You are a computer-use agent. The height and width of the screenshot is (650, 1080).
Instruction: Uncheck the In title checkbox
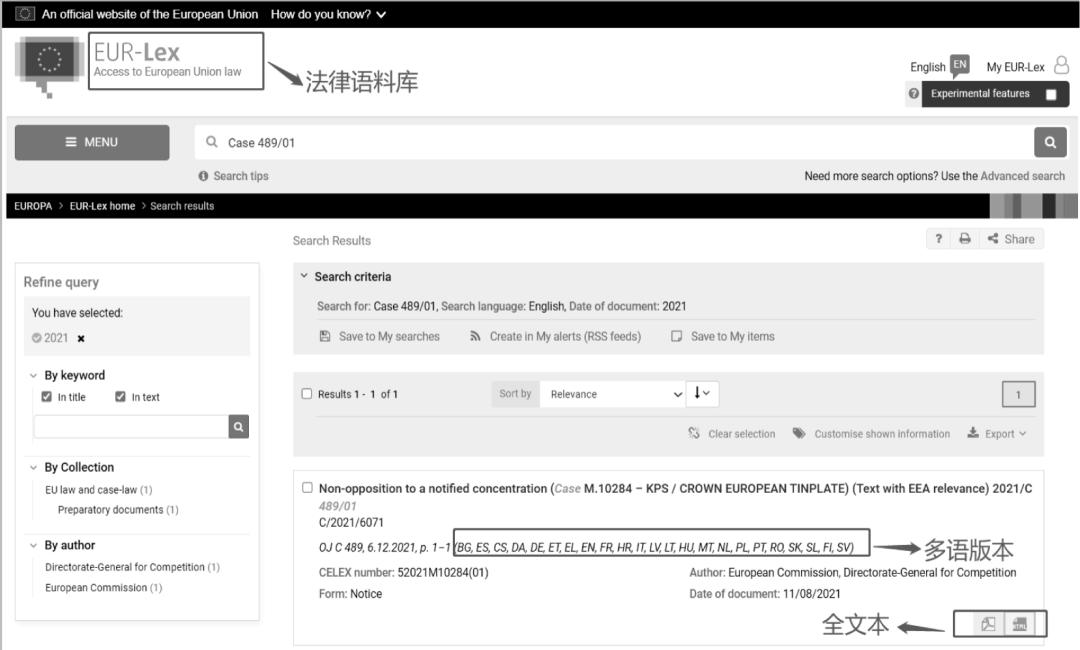46,397
